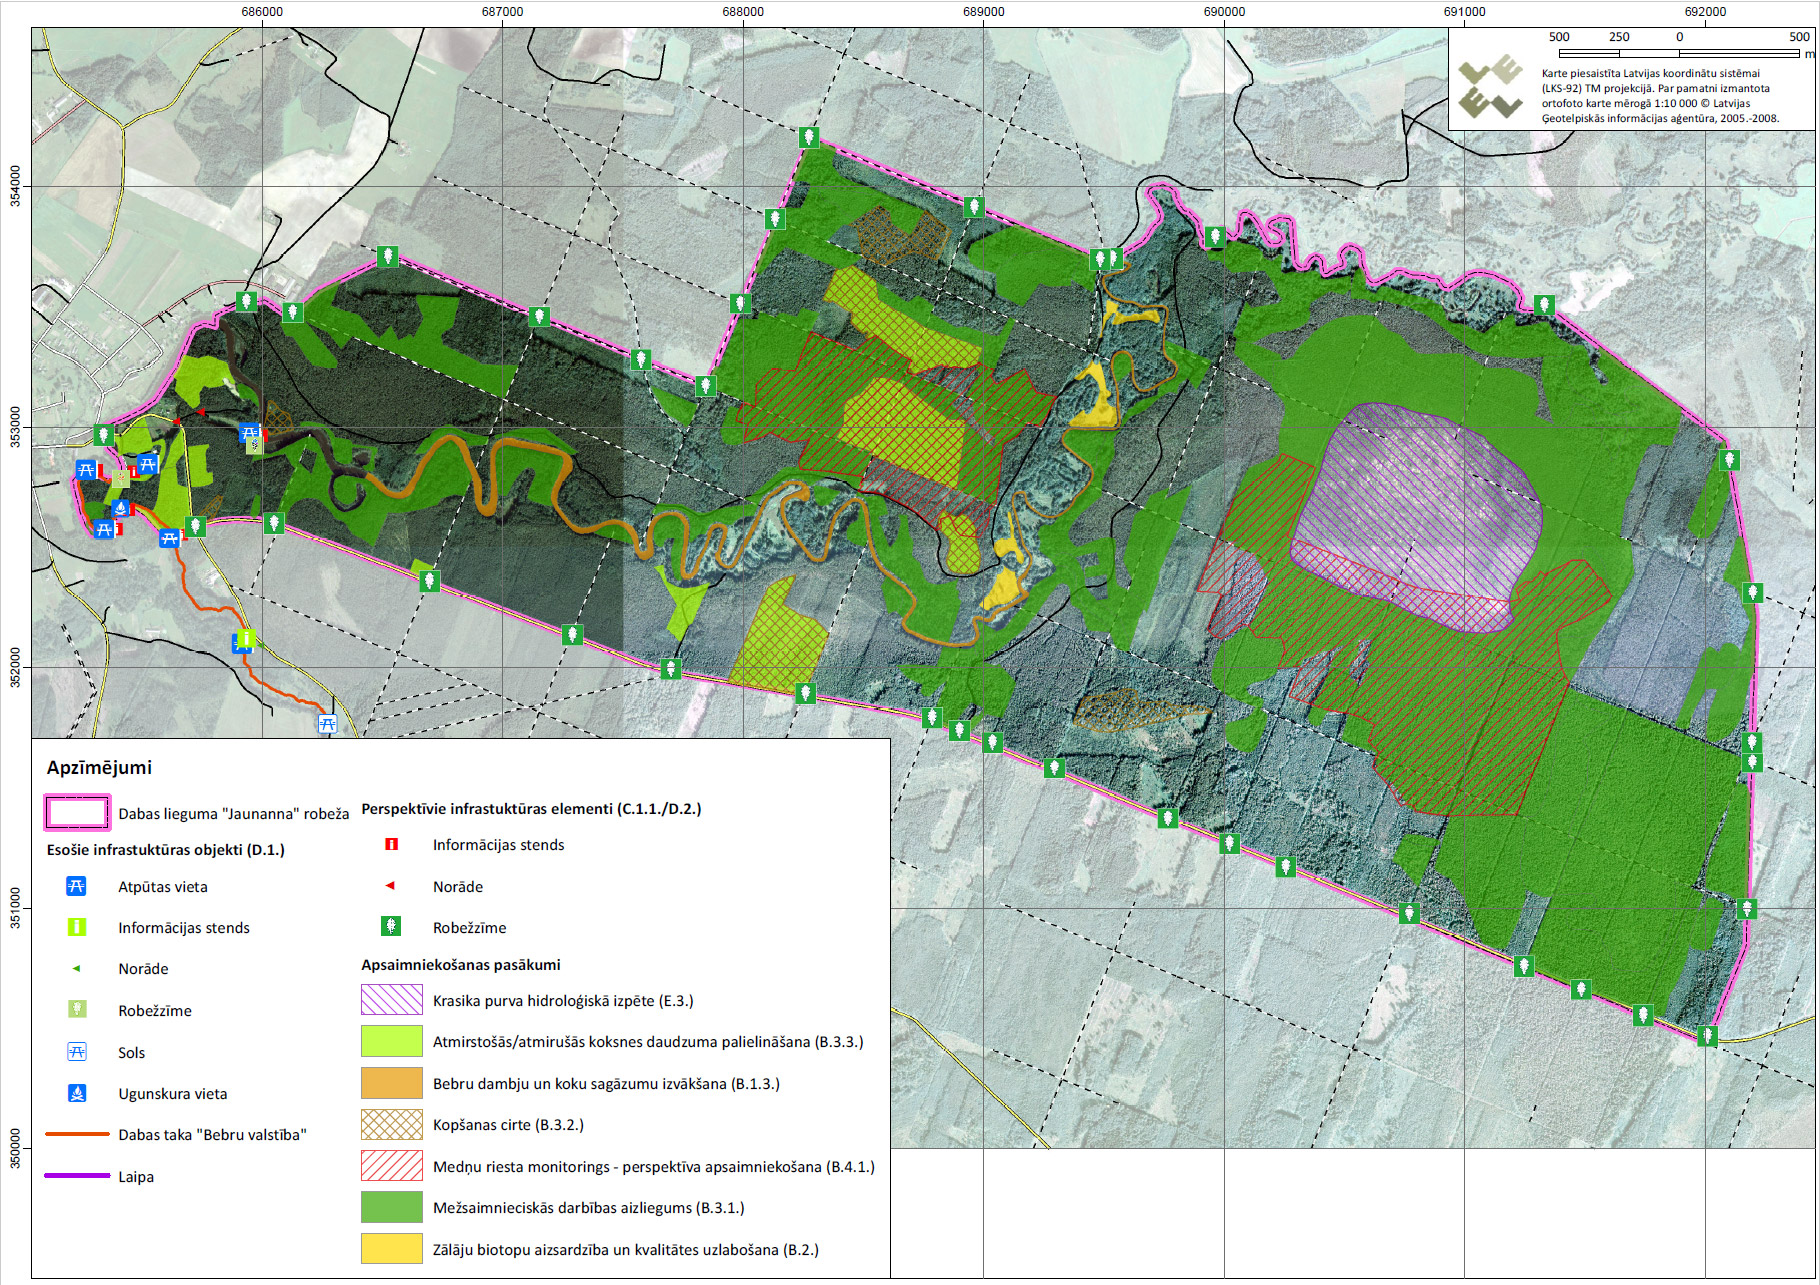Select the red Norāde arrow in the legend

coord(390,886)
